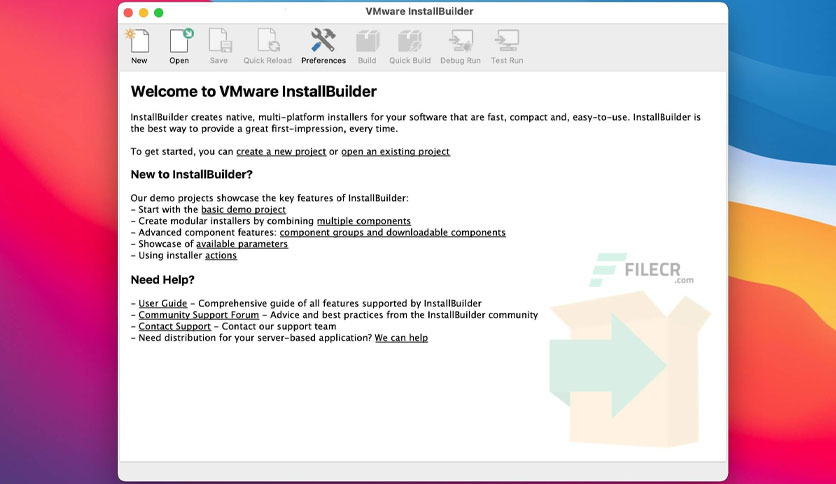Click the New project toolbar icon

click(139, 46)
